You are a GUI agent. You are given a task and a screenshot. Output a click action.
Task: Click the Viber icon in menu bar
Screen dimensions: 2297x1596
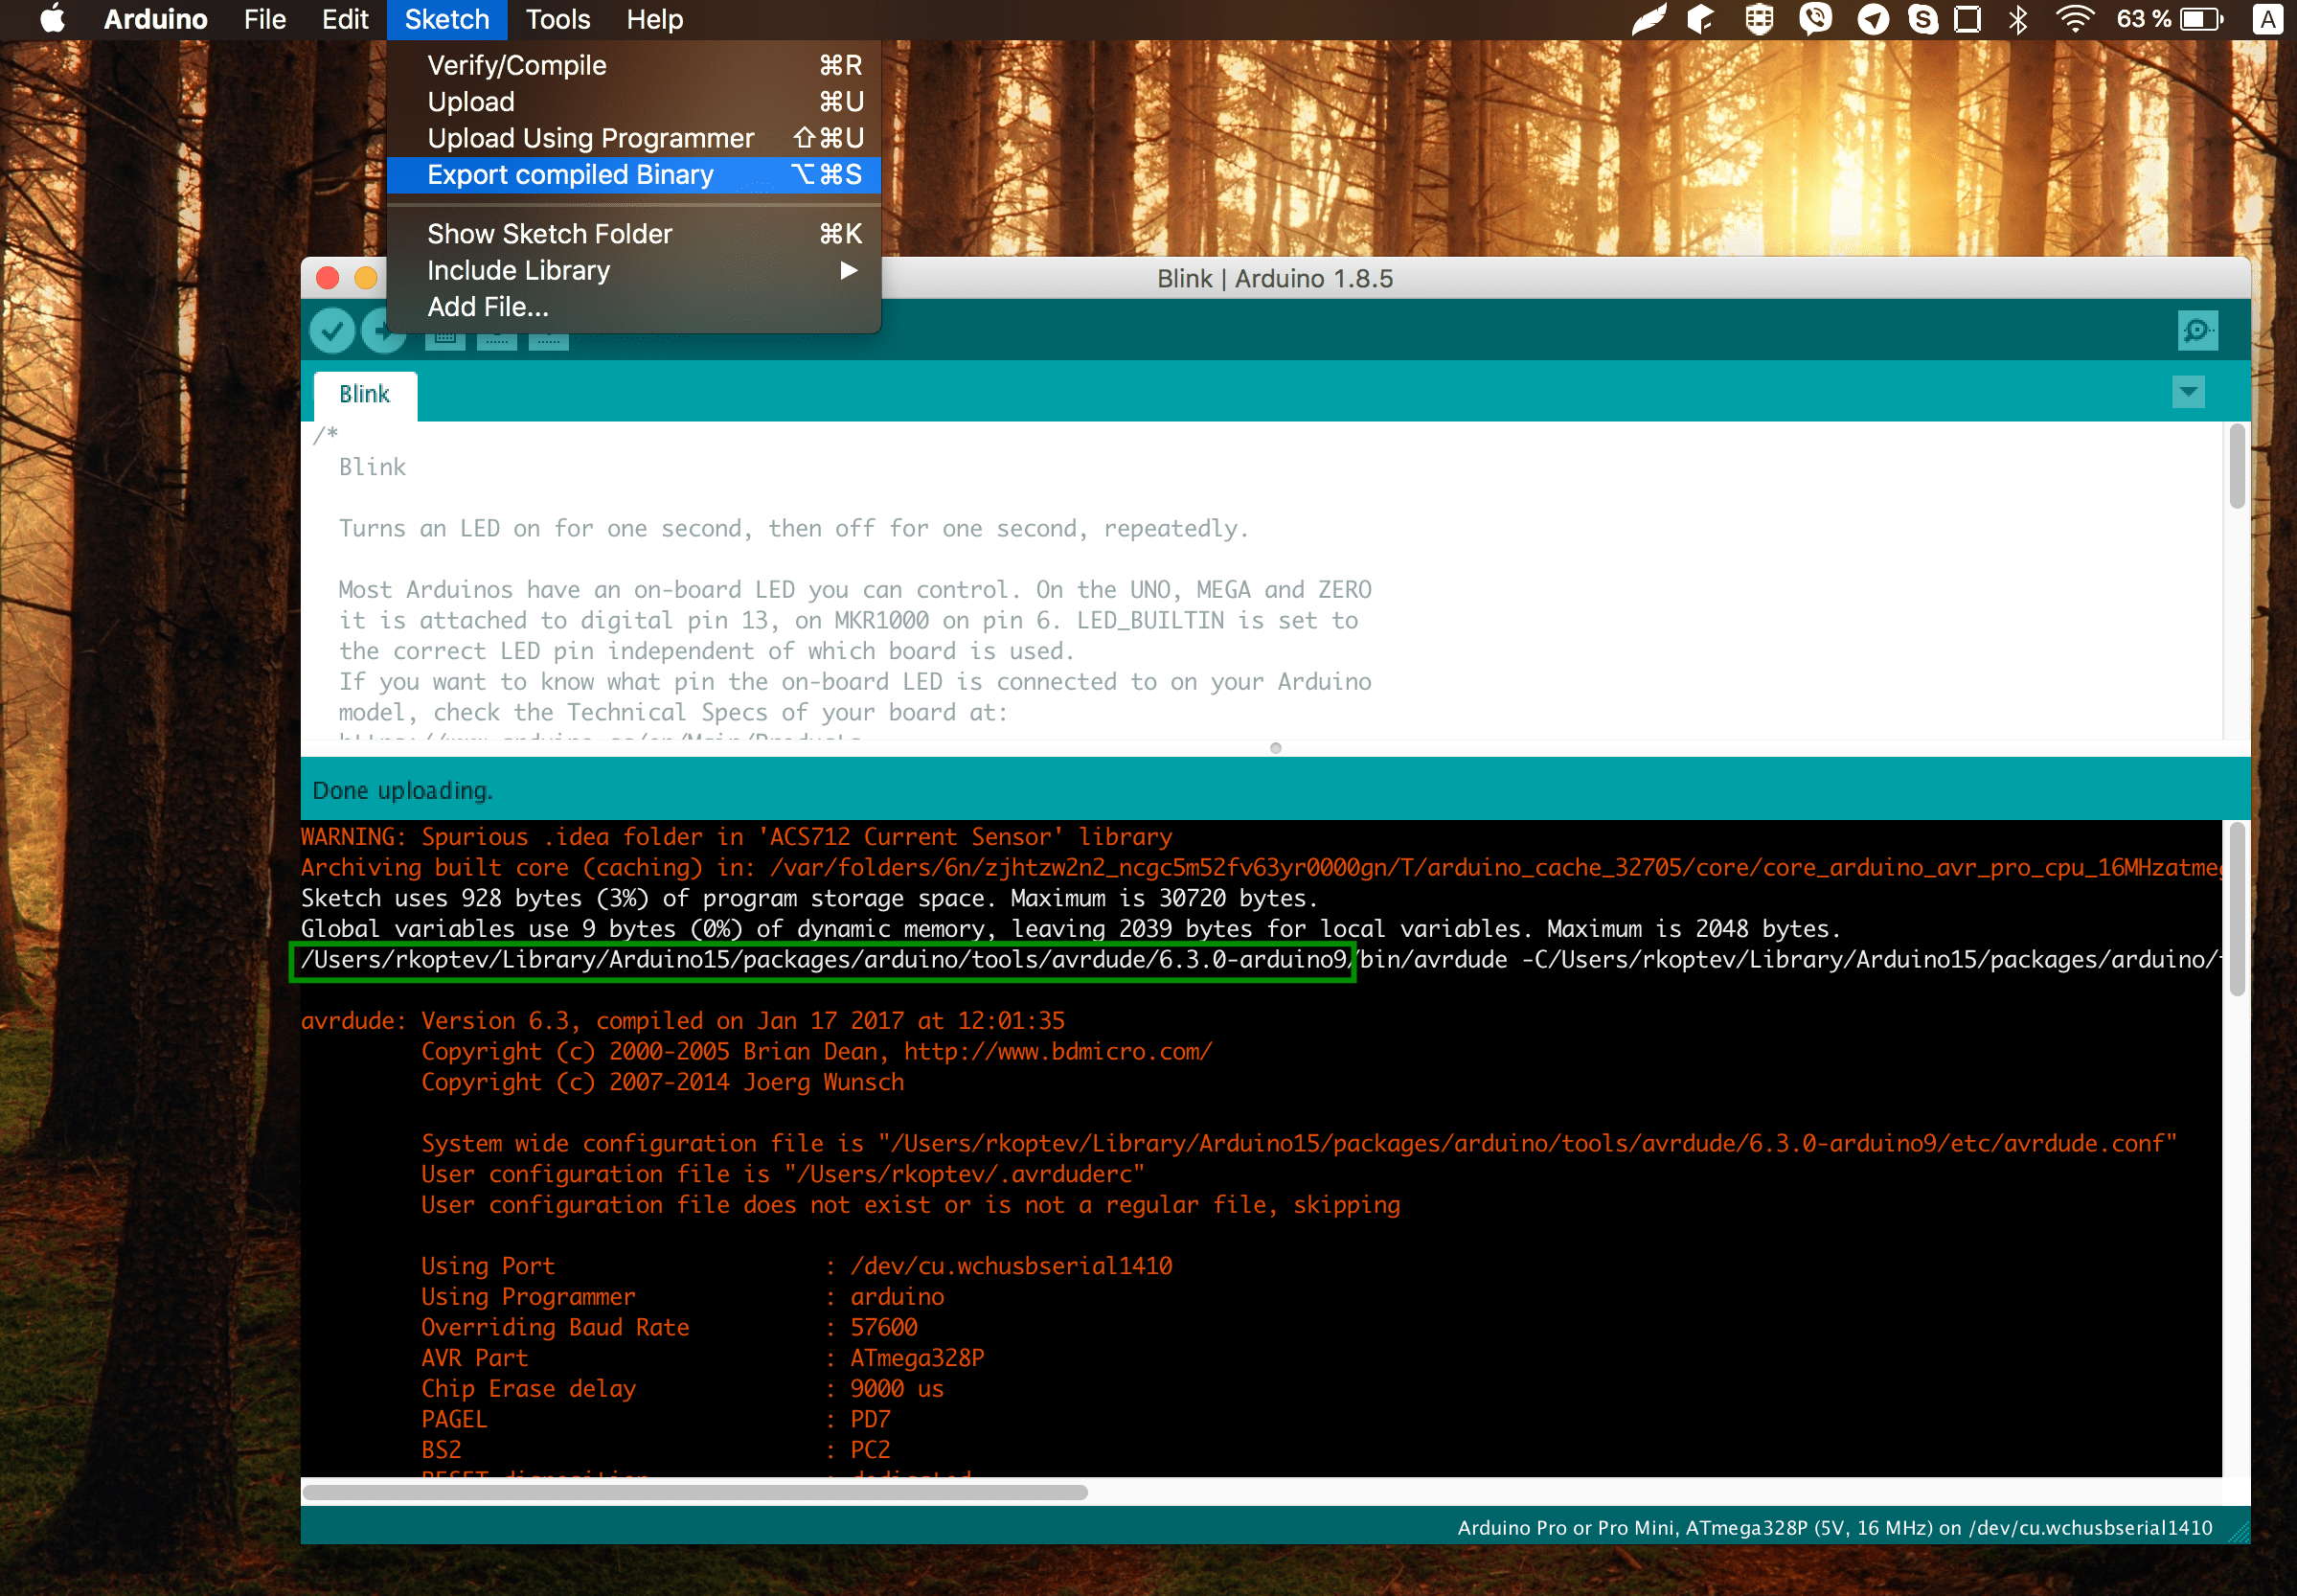coord(1815,19)
